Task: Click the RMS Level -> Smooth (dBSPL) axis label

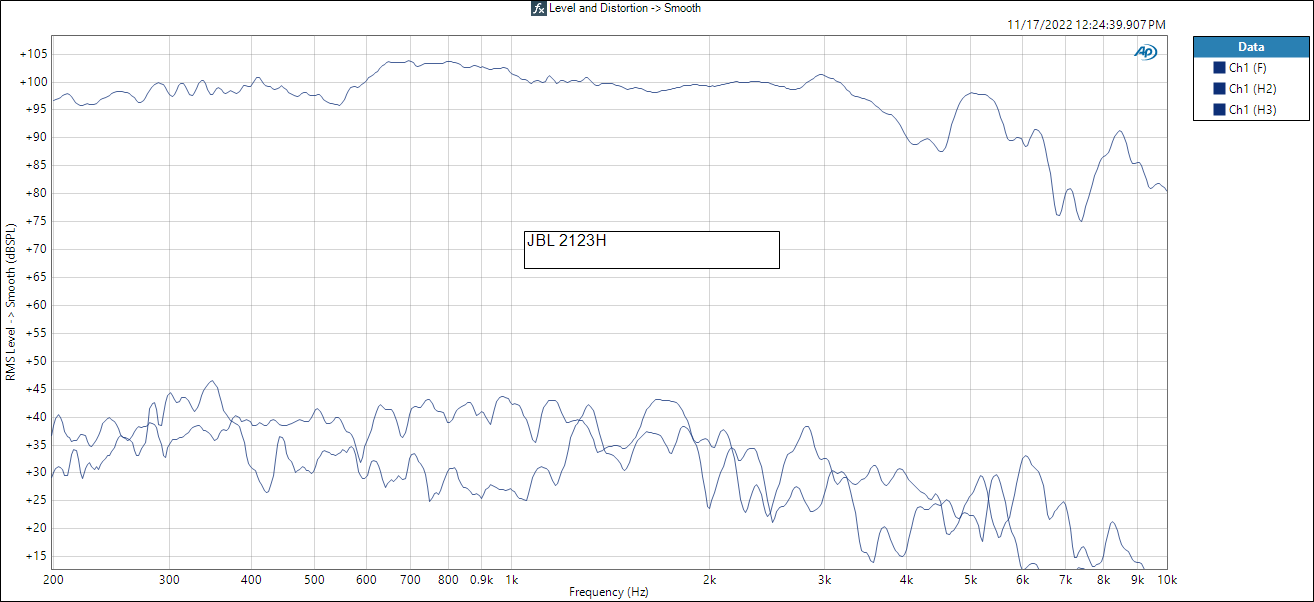Action: point(11,301)
